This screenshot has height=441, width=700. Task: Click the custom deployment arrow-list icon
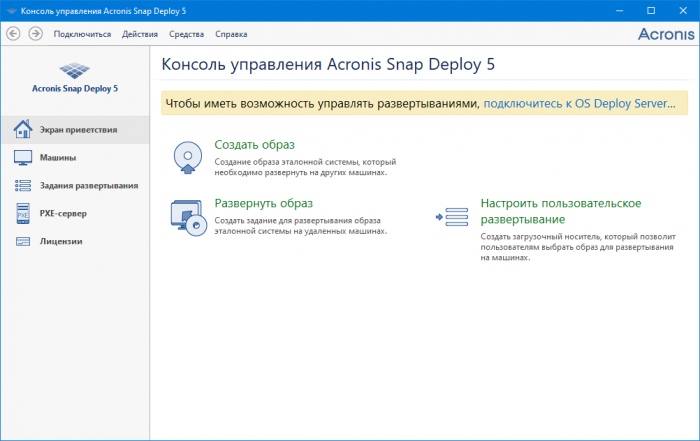click(451, 216)
